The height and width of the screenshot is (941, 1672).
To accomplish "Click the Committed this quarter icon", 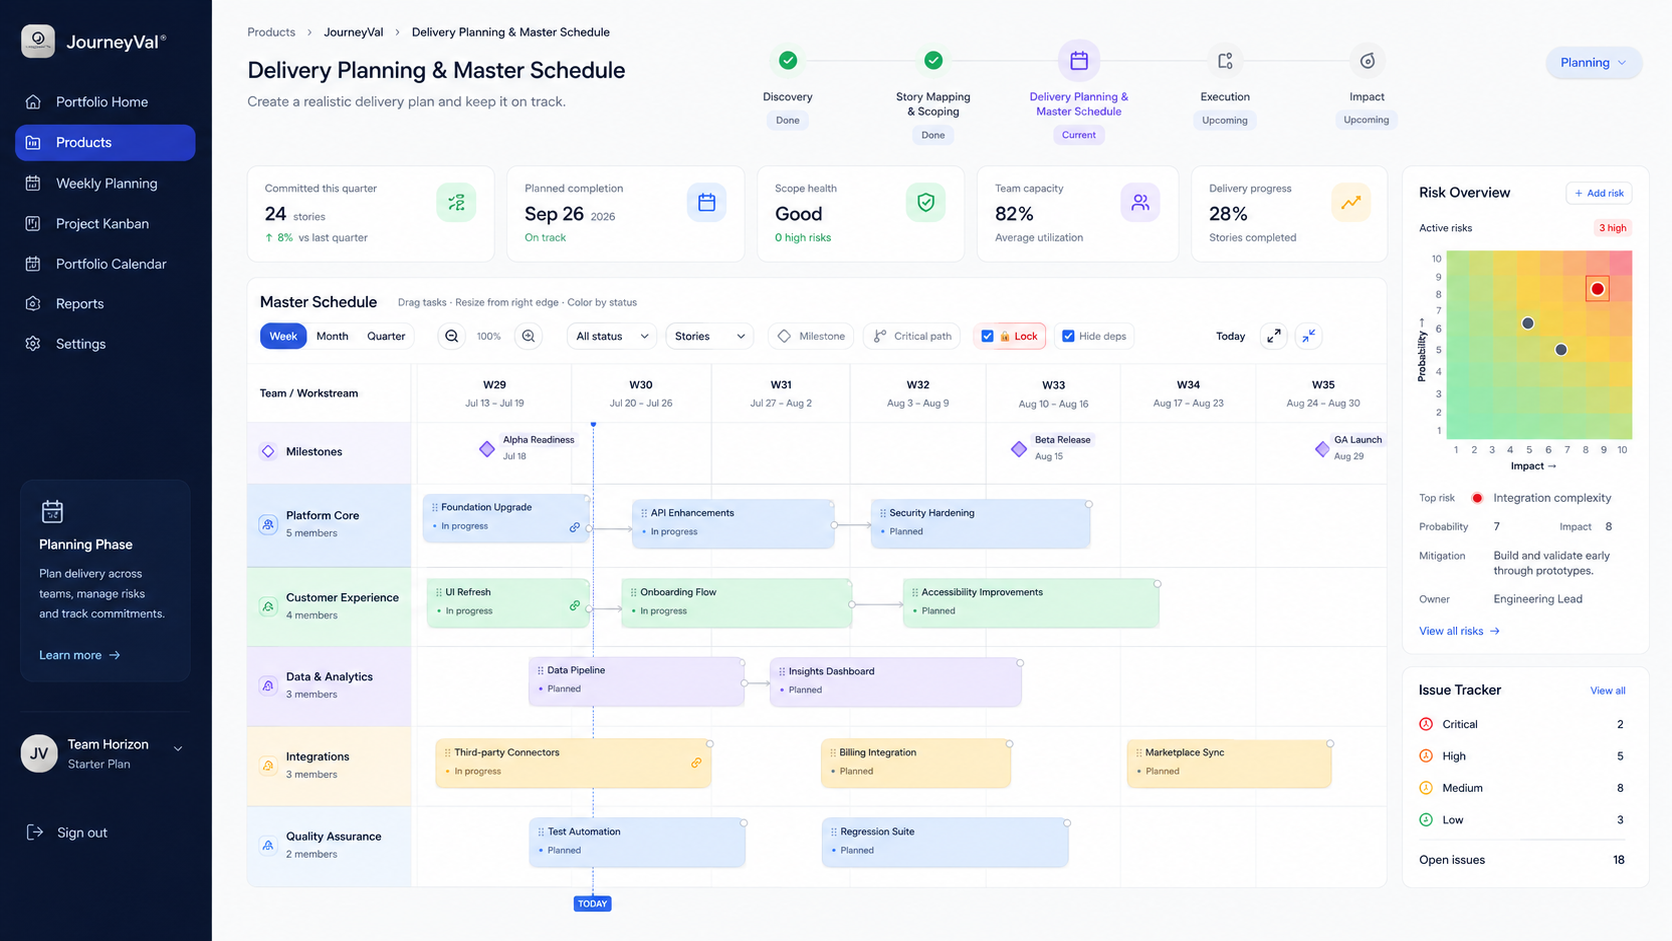I will 456,203.
